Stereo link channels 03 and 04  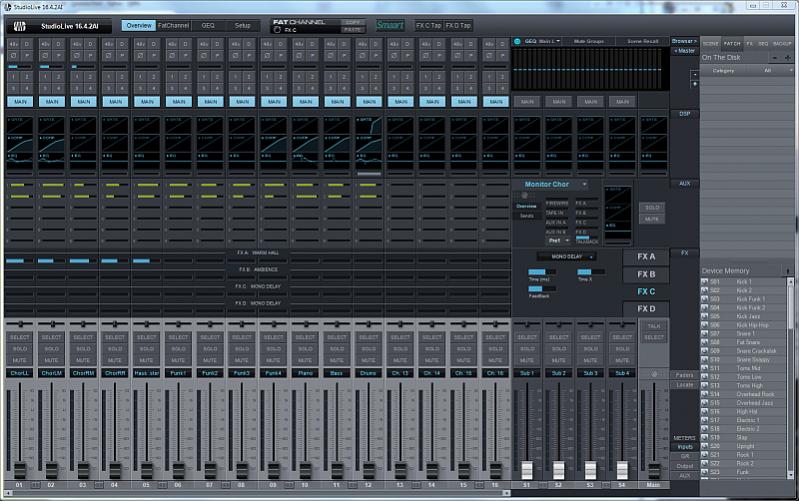(98, 485)
